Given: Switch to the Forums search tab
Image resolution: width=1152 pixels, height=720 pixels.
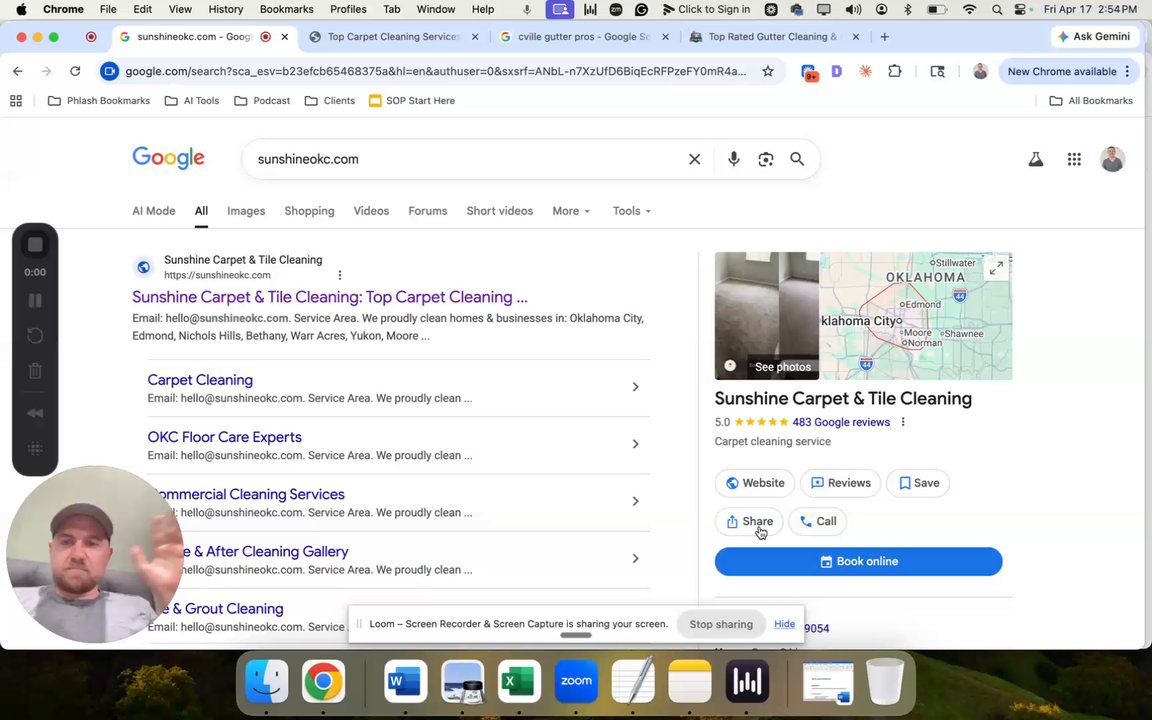Looking at the screenshot, I should point(428,211).
